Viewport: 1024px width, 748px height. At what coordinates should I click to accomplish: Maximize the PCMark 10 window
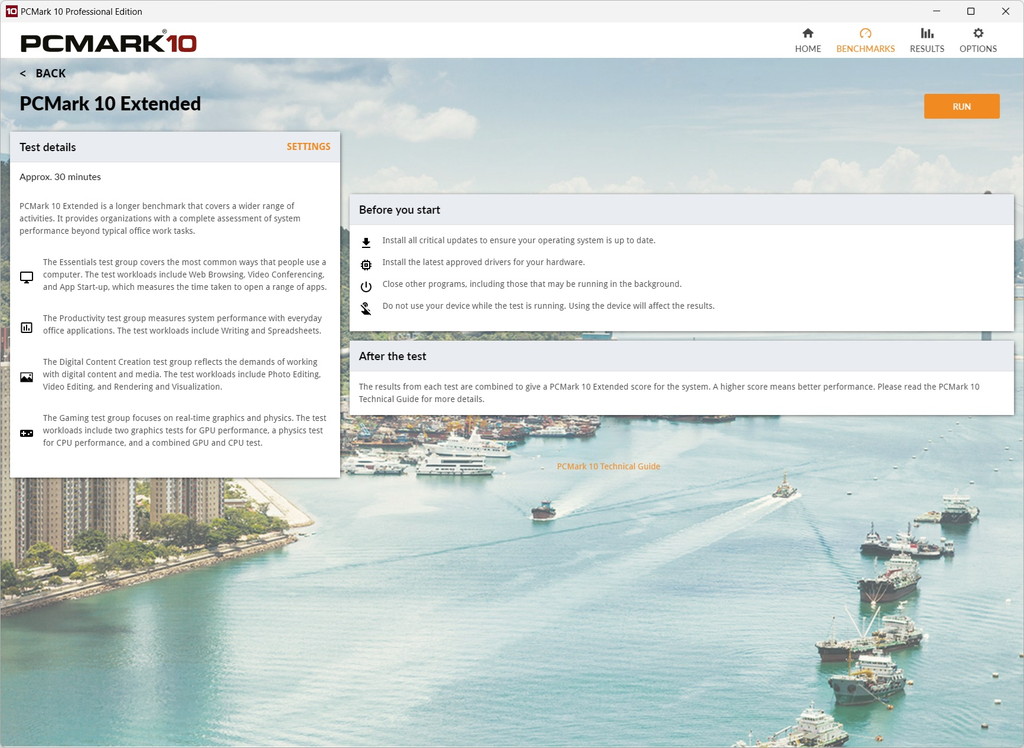click(x=971, y=11)
